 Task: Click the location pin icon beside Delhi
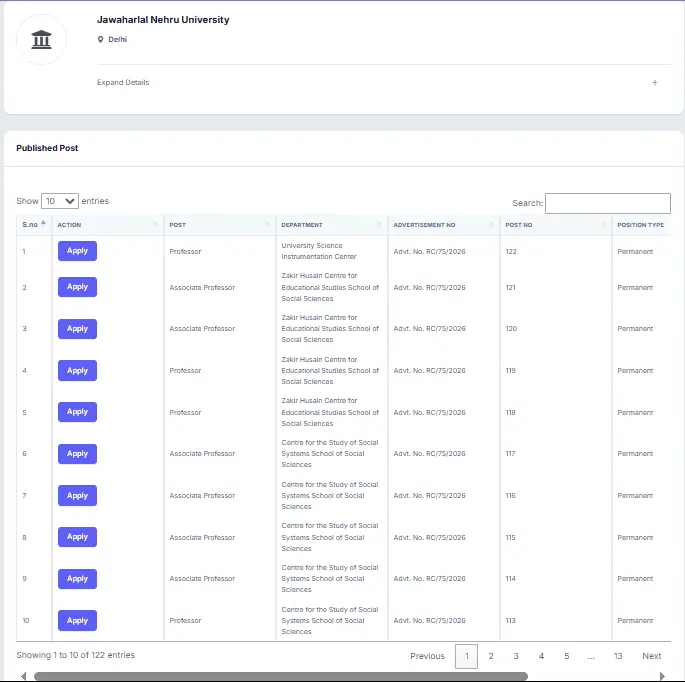pos(100,39)
